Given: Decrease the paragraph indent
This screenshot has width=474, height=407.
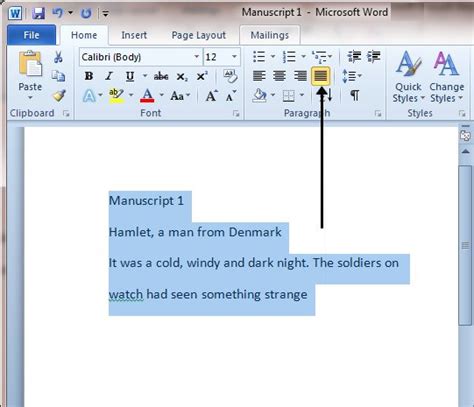Looking at the screenshot, I should (x=354, y=57).
